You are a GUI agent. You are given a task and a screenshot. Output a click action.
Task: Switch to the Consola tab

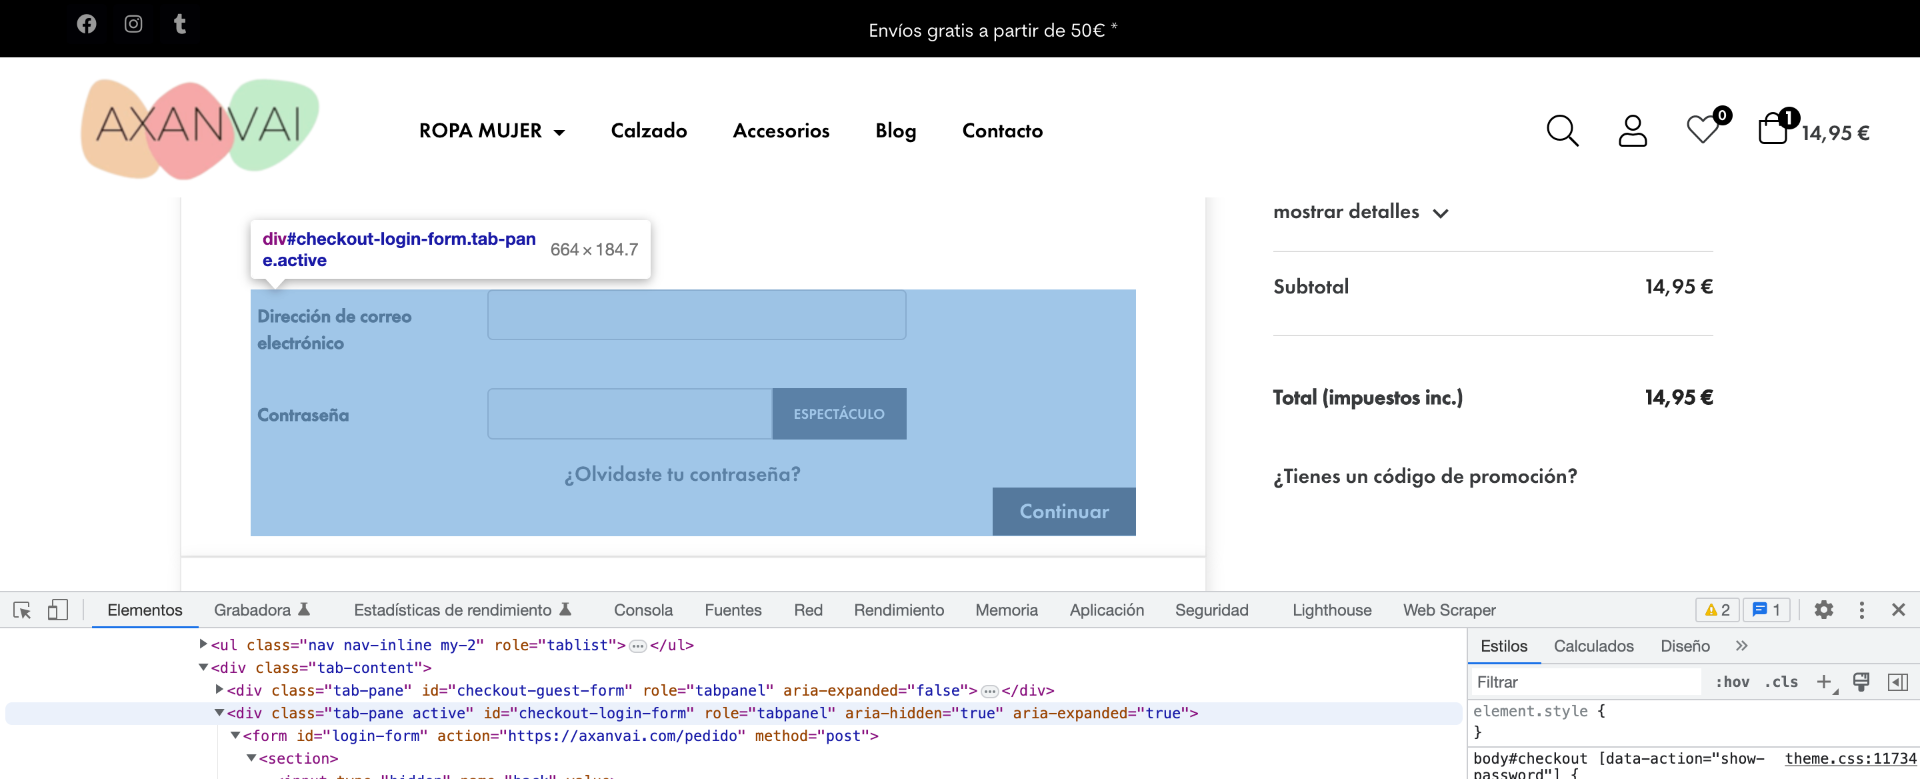pyautogui.click(x=643, y=610)
